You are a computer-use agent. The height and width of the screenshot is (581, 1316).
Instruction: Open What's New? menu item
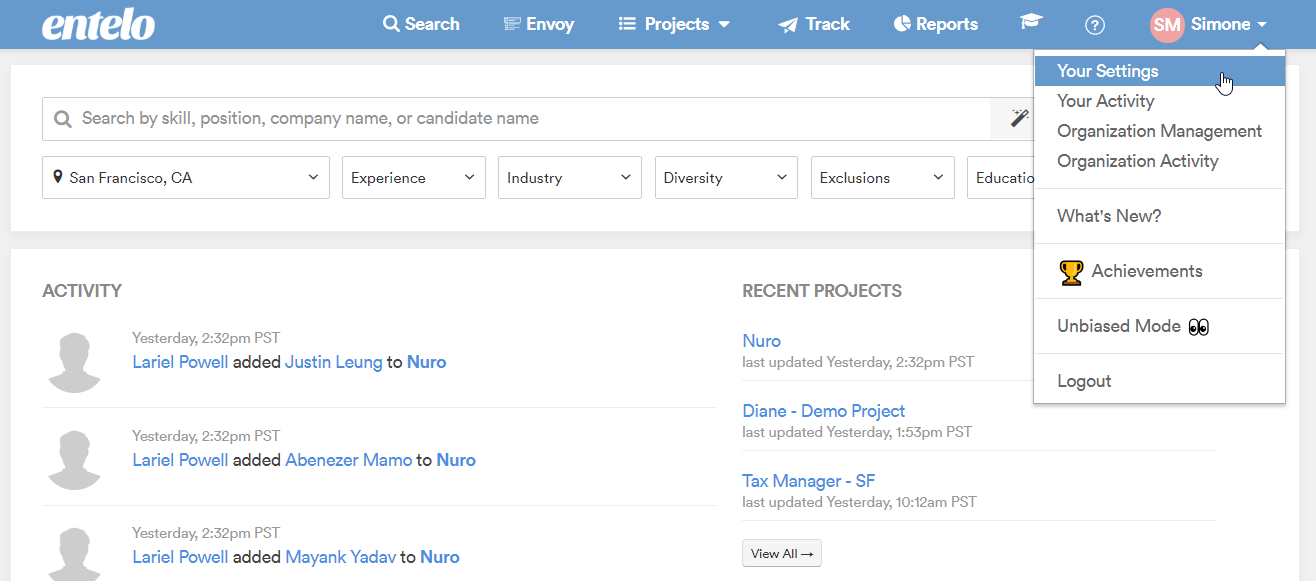(x=1159, y=216)
